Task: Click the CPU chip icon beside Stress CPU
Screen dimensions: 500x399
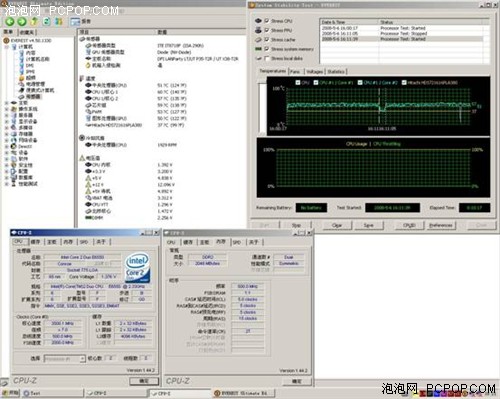Action: (x=258, y=21)
